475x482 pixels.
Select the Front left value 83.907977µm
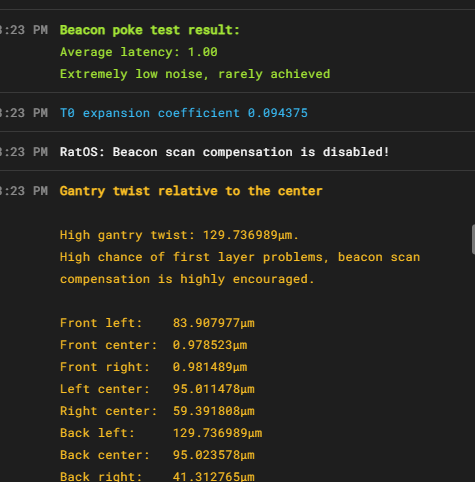point(214,323)
